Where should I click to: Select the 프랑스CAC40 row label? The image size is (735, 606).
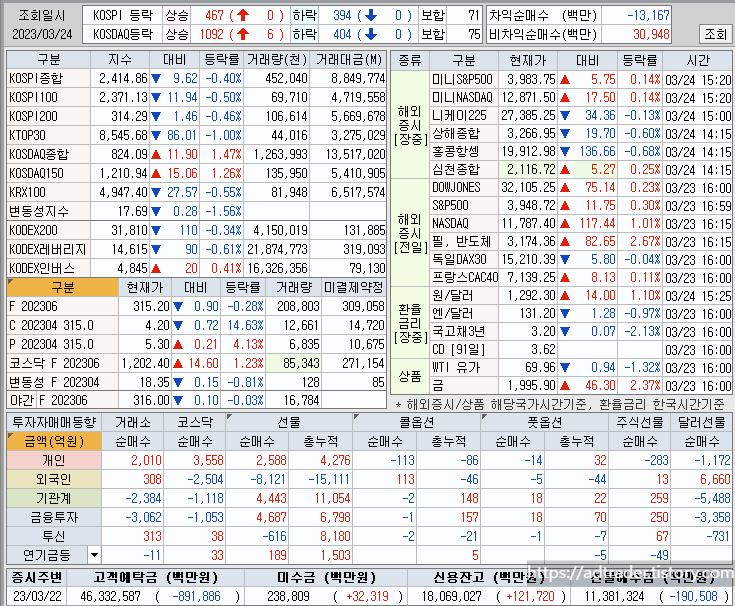[464, 277]
